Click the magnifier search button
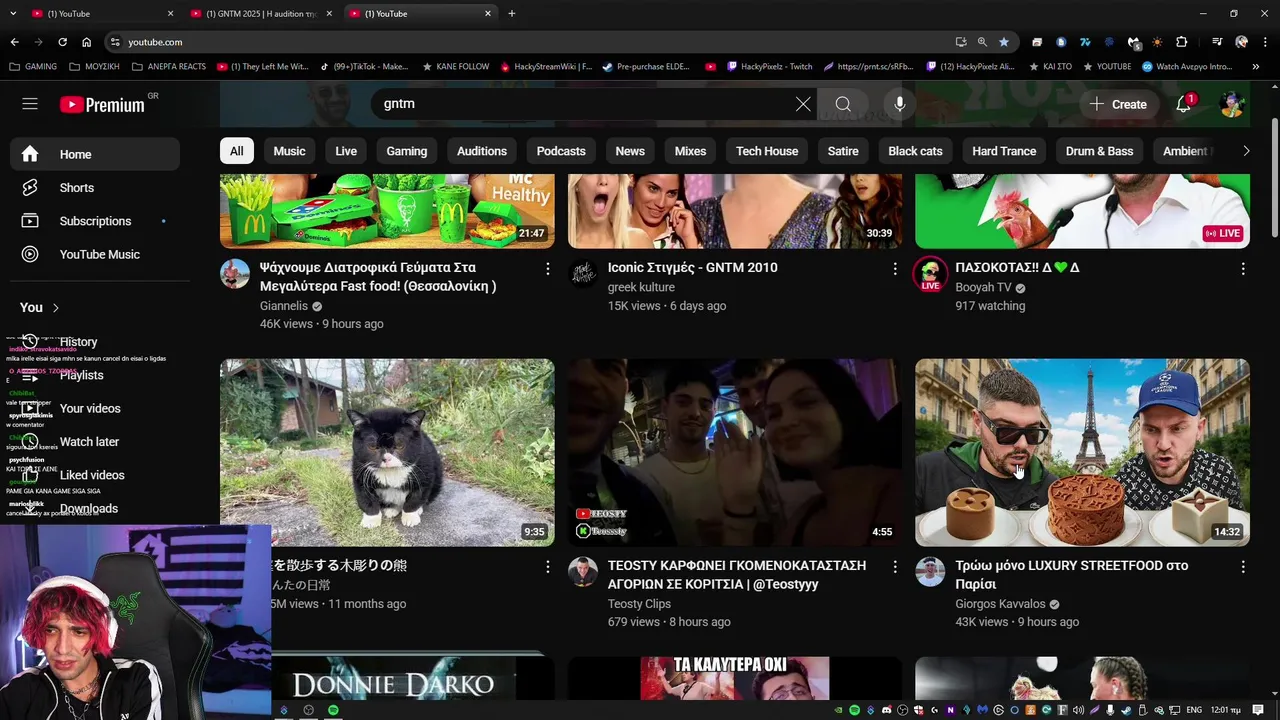Viewport: 1280px width, 720px height. pyautogui.click(x=843, y=104)
